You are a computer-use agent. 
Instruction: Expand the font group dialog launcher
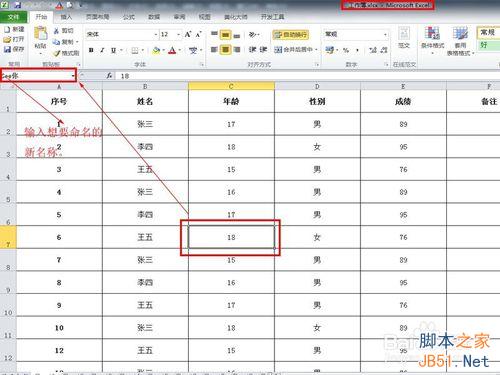click(x=202, y=64)
